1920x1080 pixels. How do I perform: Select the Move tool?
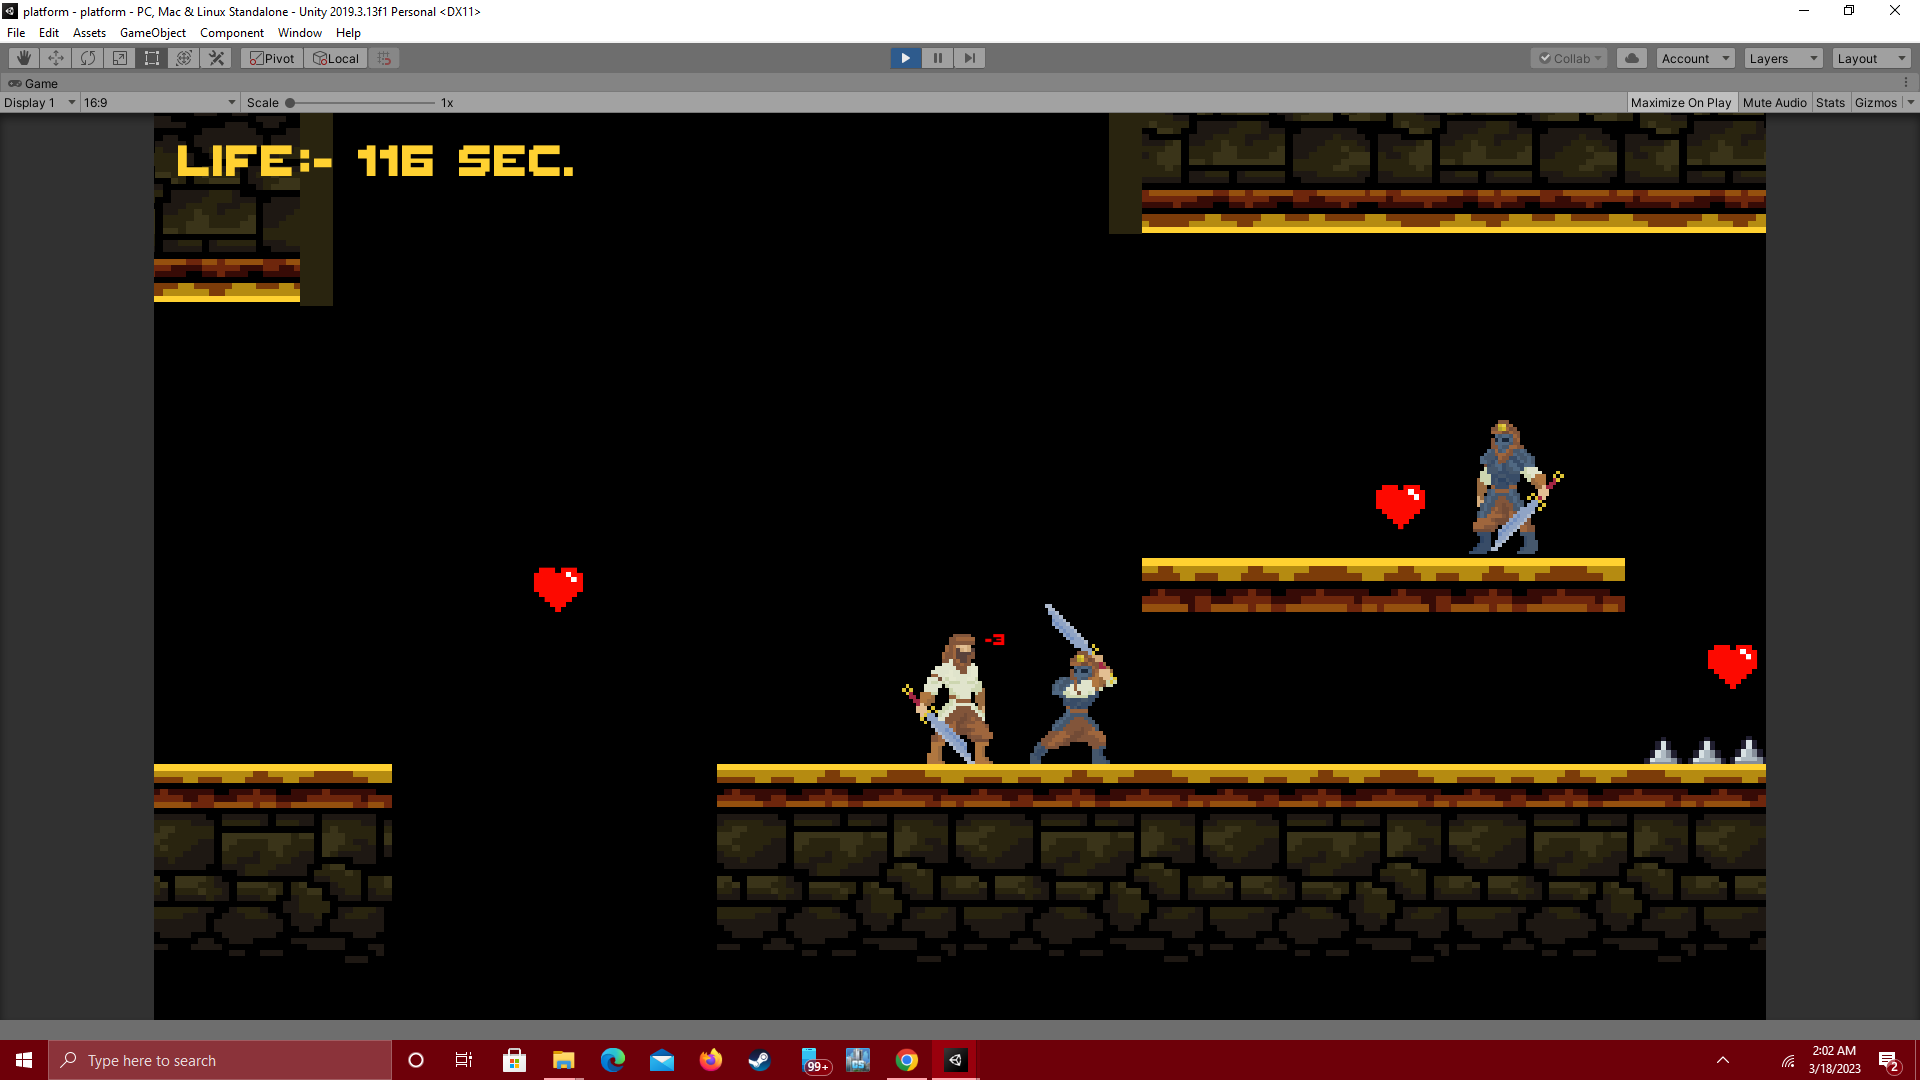click(x=55, y=58)
